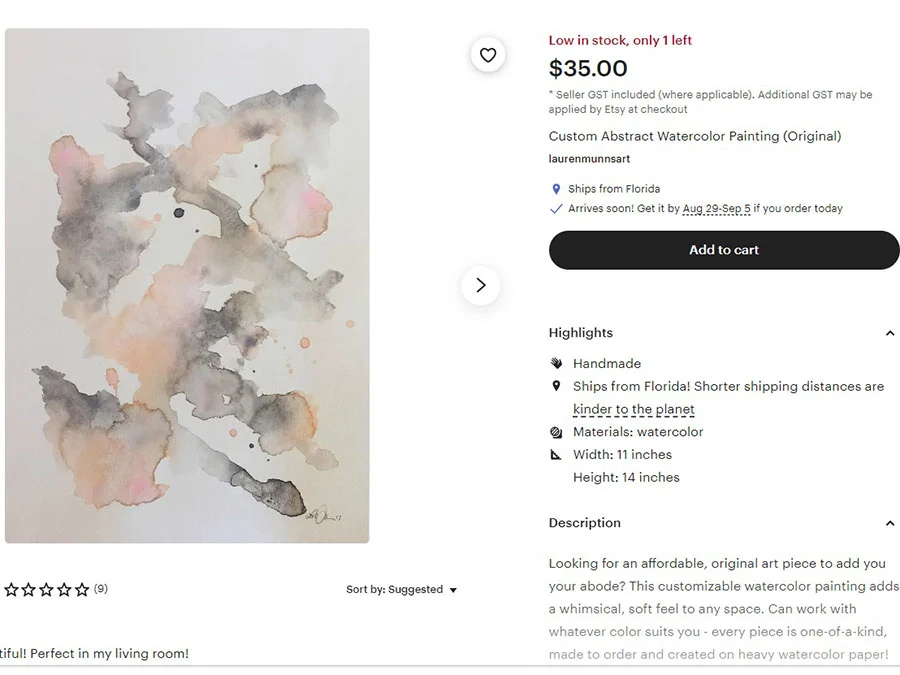Screen dimensions: 900x675
Task: Click the location pin in Highlights list
Action: tap(556, 386)
